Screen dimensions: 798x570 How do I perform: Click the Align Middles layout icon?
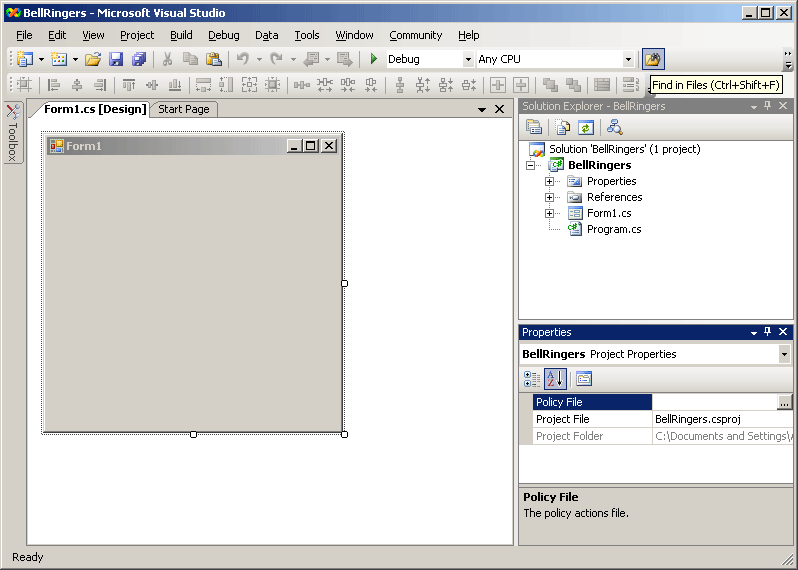coord(152,84)
